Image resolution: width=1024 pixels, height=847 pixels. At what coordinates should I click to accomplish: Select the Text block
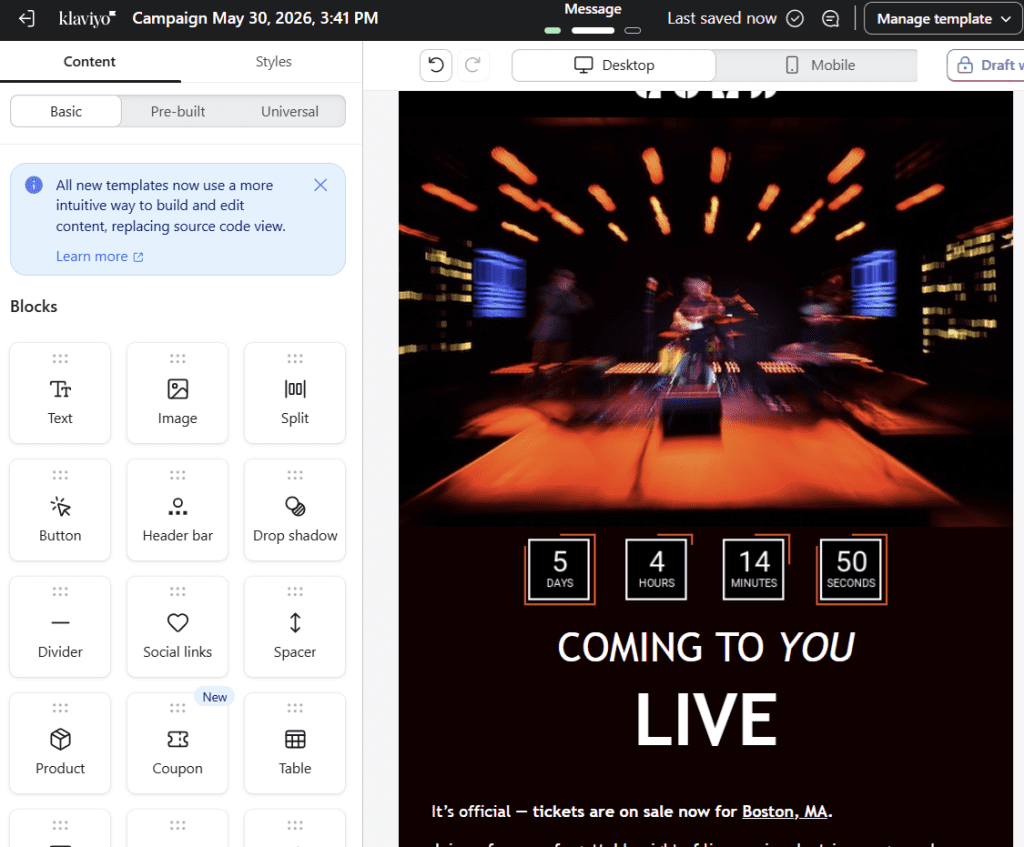60,392
